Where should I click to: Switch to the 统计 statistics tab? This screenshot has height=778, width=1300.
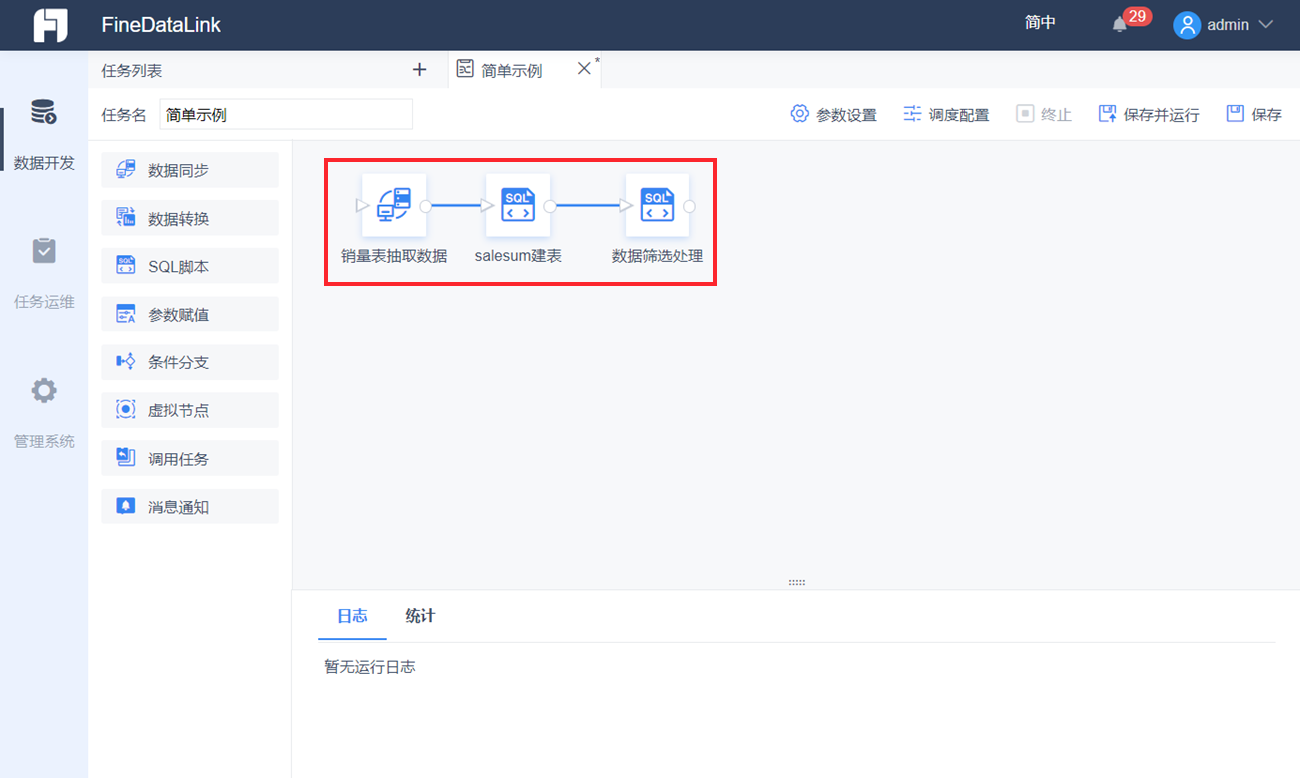pos(420,616)
